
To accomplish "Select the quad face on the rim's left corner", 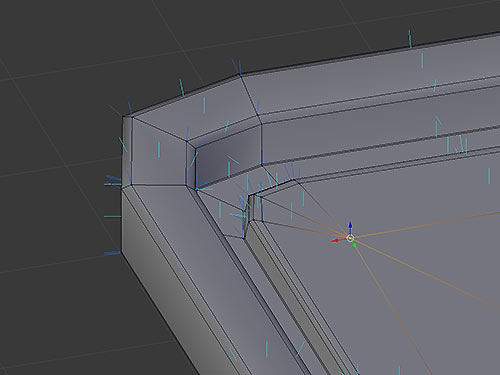I will [x=158, y=153].
